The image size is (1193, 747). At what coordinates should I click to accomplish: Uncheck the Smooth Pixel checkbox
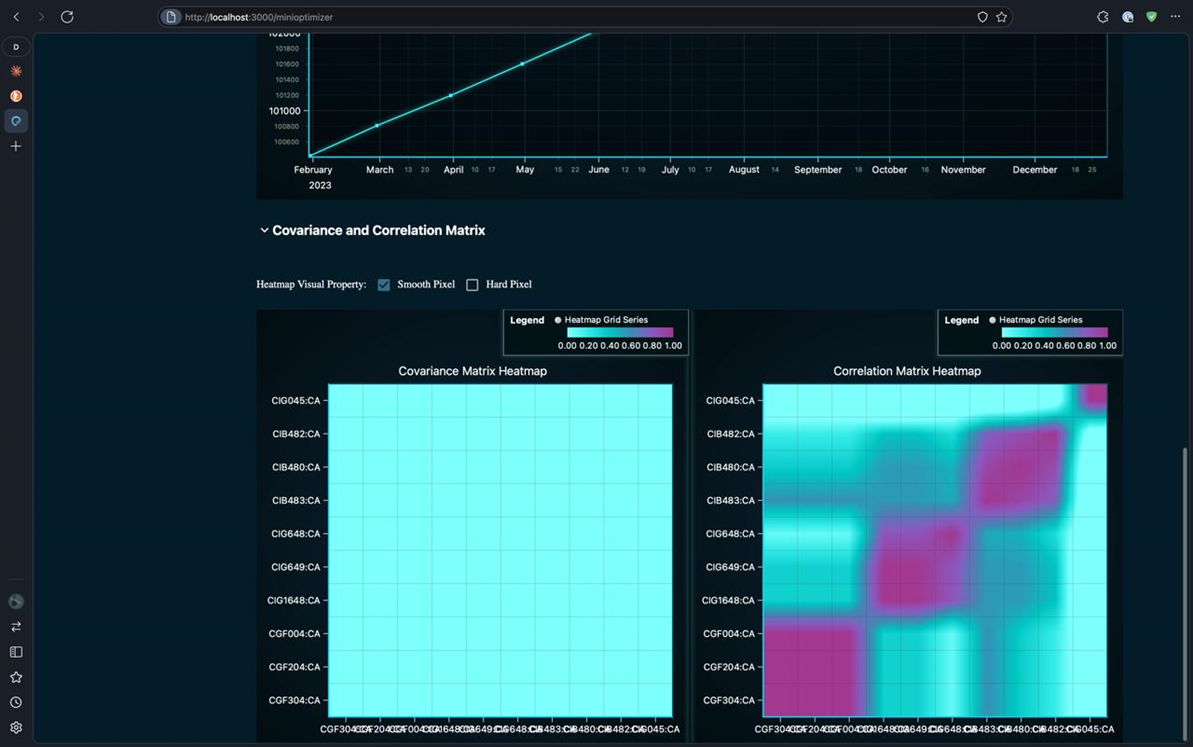[384, 285]
